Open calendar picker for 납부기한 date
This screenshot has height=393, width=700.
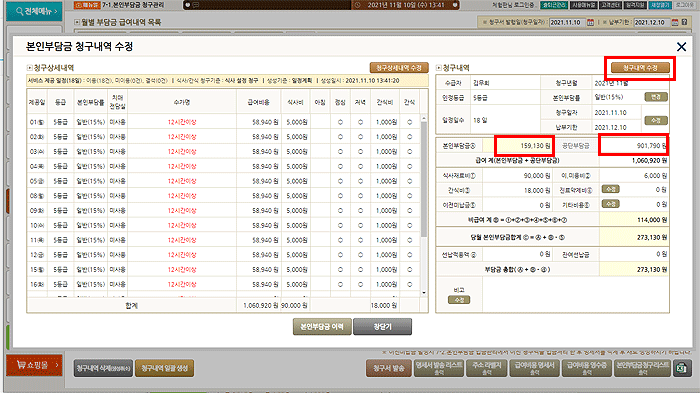tap(675, 22)
